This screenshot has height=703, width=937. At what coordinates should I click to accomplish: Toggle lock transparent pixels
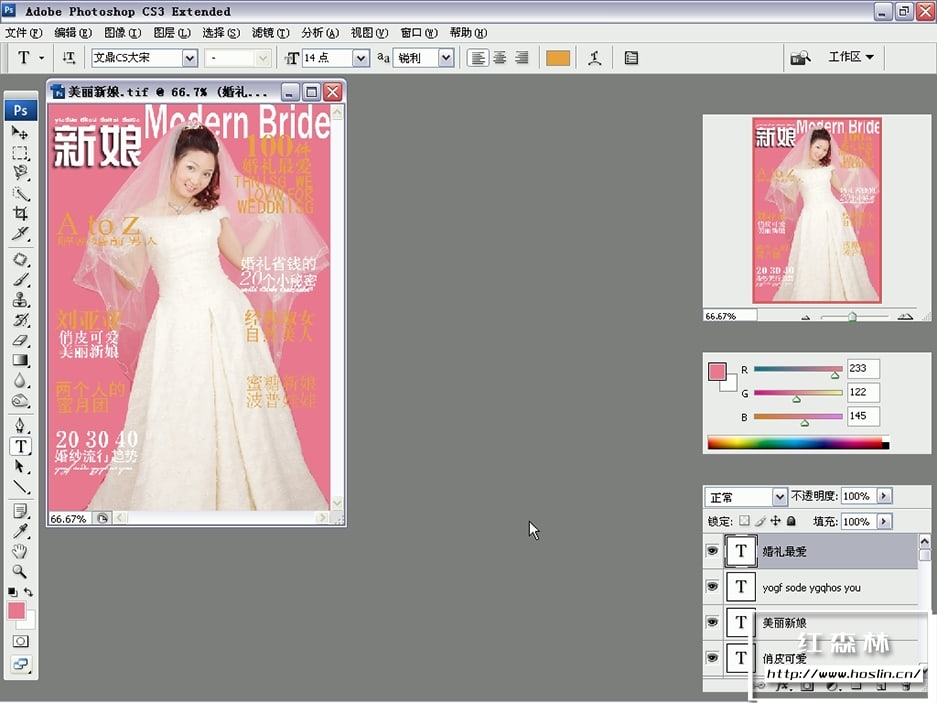(x=744, y=521)
